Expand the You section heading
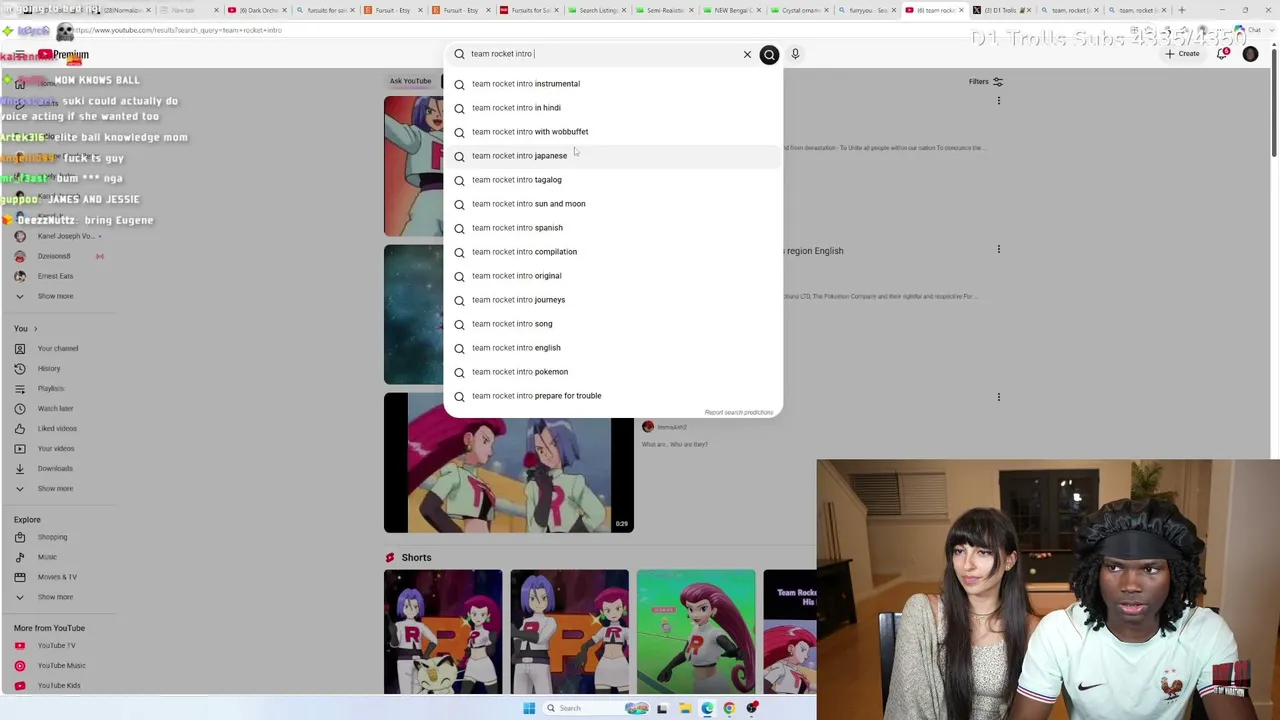The image size is (1280, 720). [25, 328]
